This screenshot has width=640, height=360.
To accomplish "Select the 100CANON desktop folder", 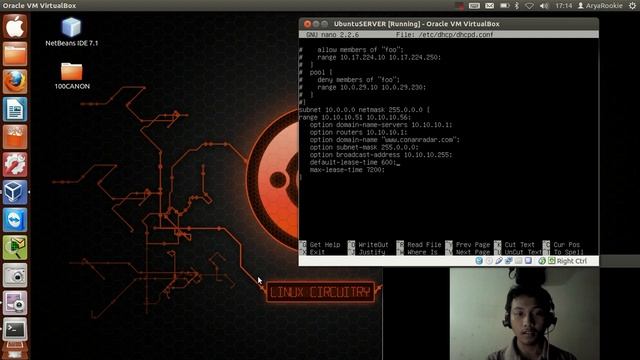I will (72, 76).
